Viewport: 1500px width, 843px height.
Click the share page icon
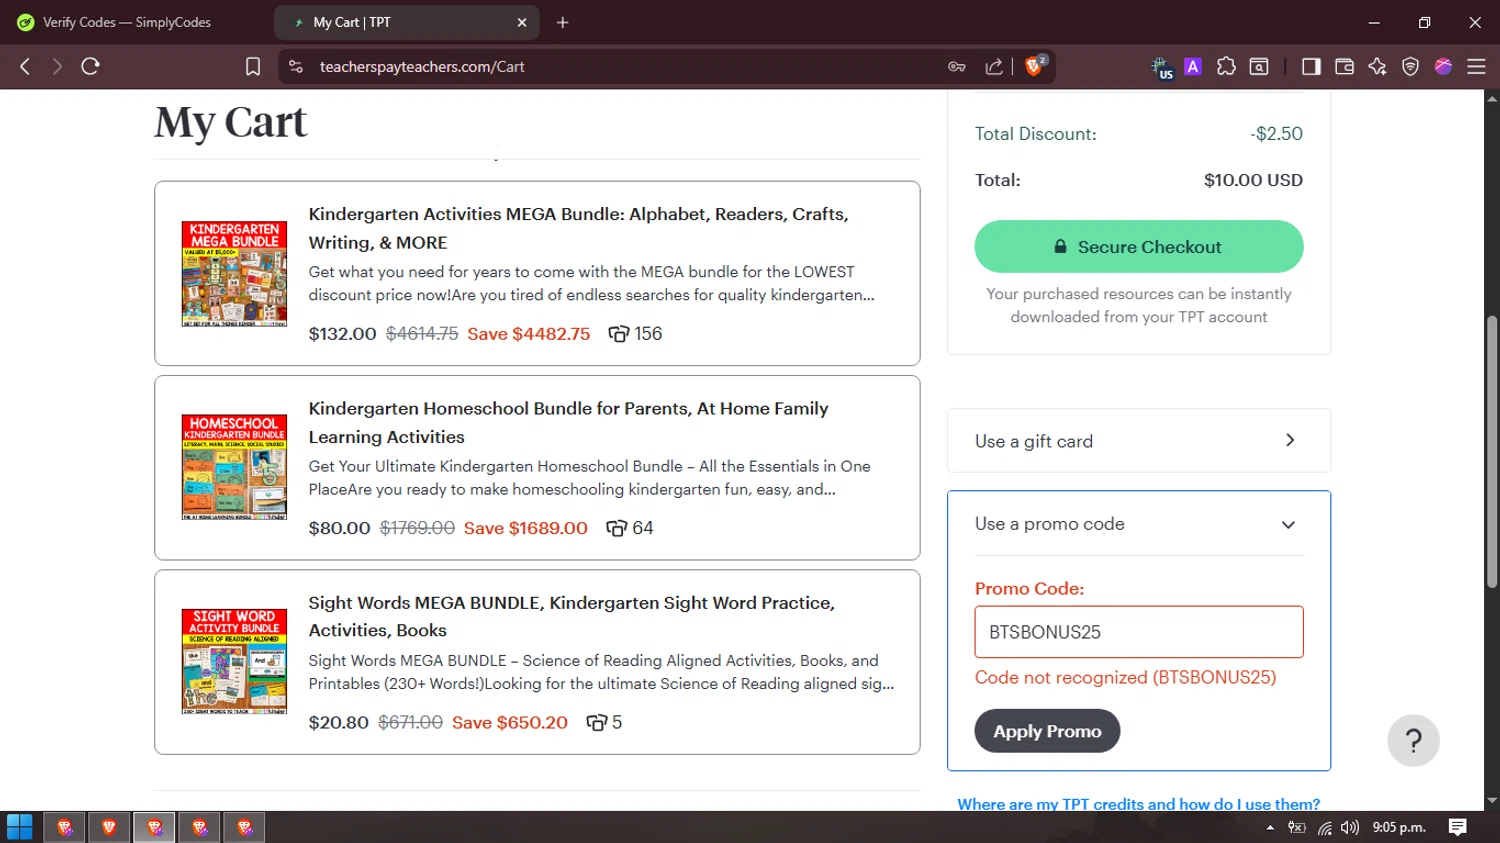(x=994, y=66)
